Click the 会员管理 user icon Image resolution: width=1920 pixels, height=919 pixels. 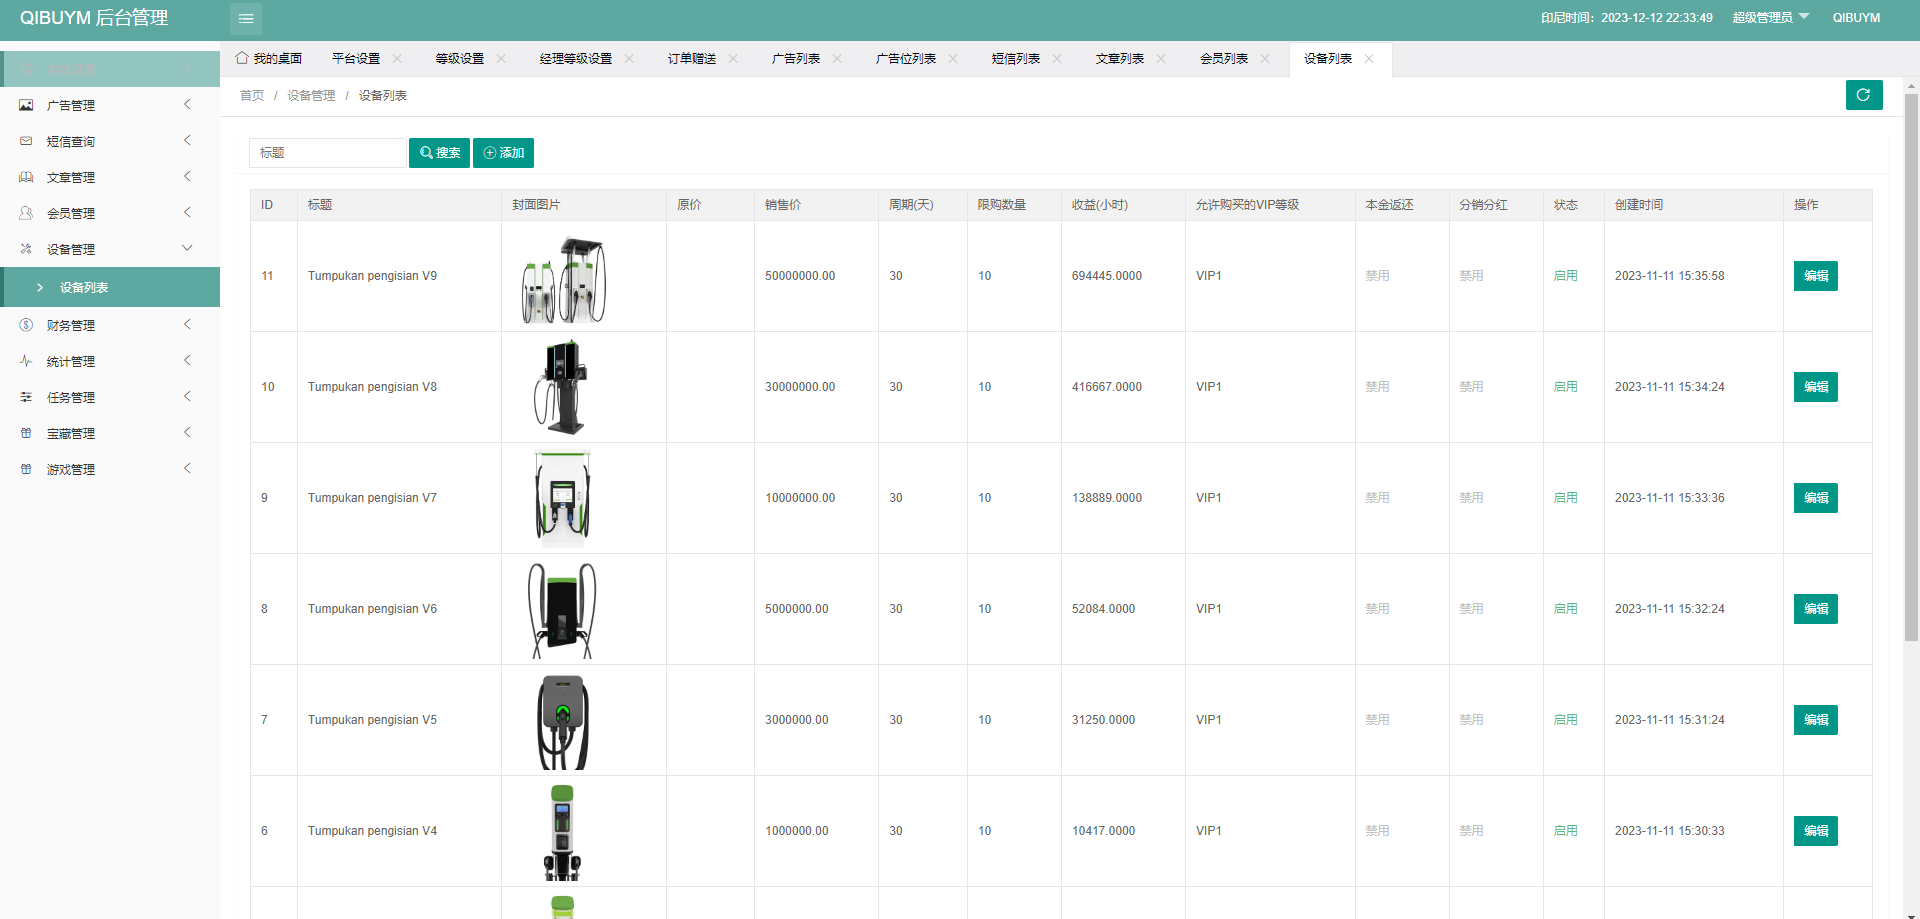point(26,213)
